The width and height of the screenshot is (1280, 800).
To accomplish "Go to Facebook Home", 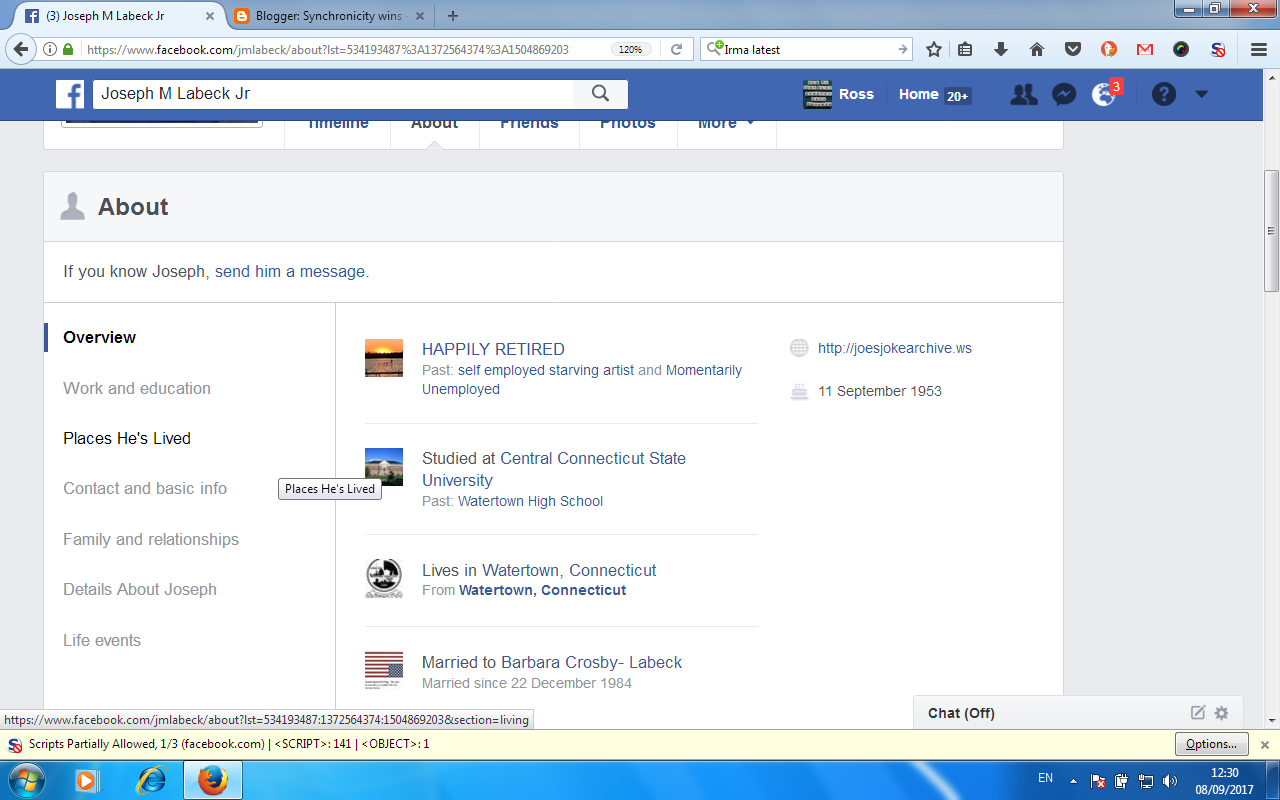I will (x=918, y=94).
